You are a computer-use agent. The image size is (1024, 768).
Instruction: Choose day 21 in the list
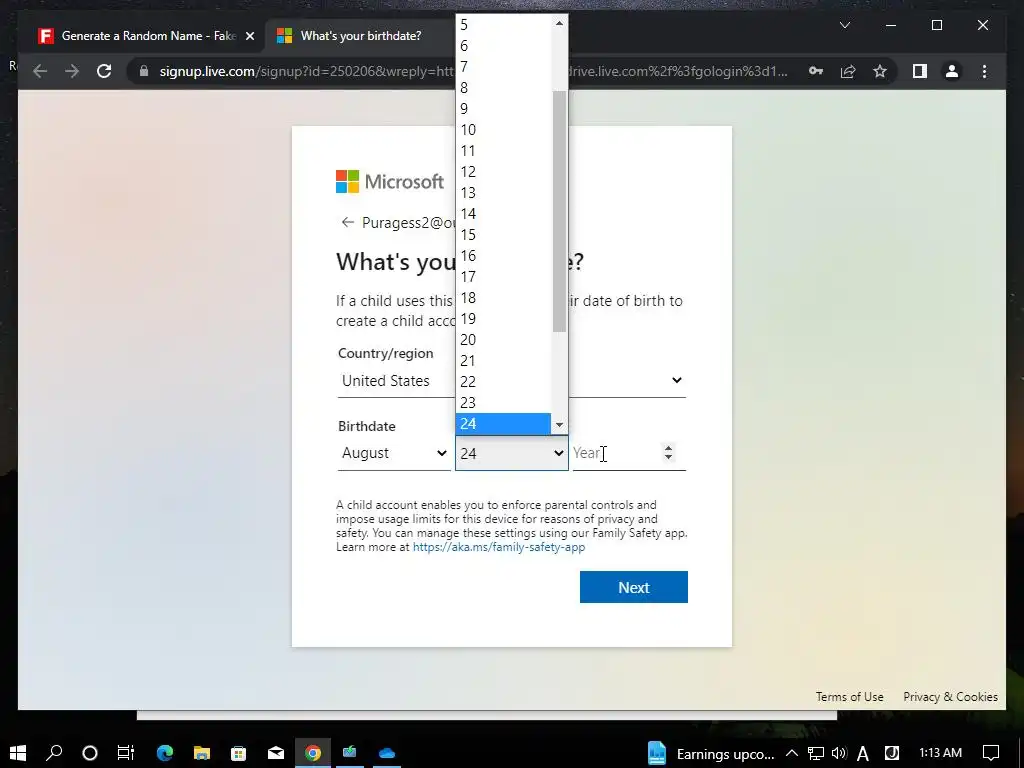coord(503,360)
